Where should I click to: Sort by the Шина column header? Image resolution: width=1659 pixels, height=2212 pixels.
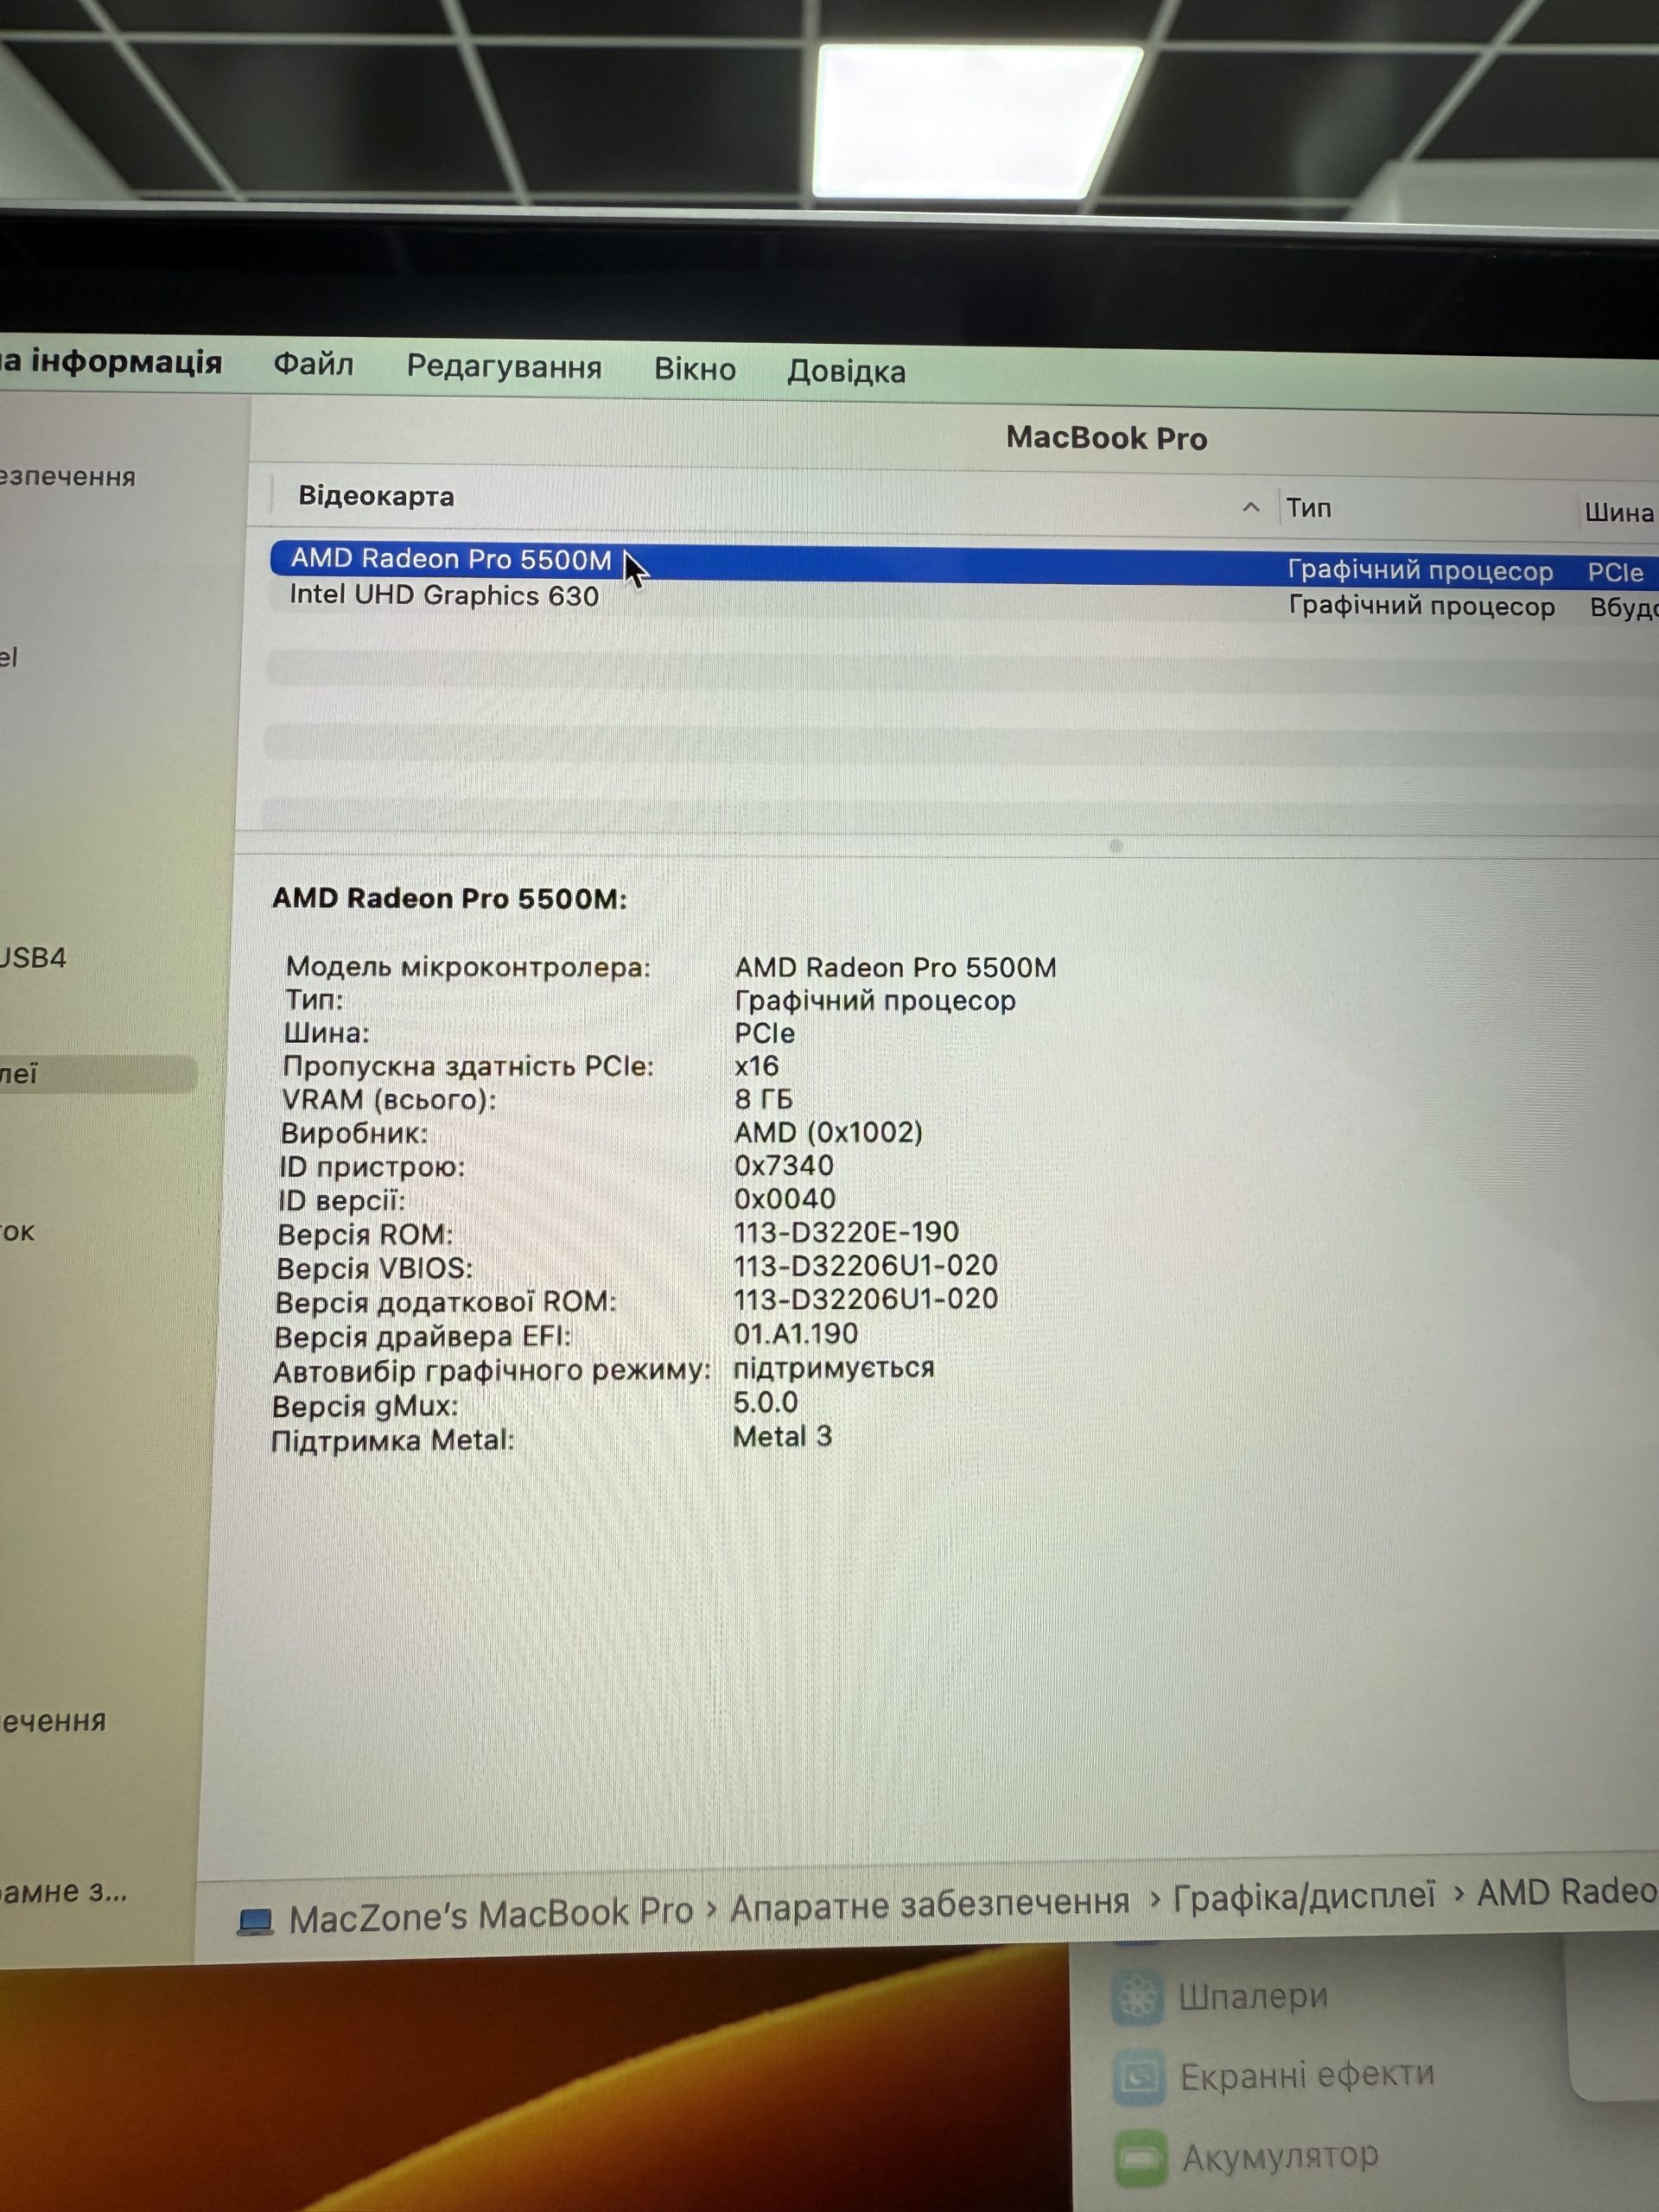(x=1618, y=513)
